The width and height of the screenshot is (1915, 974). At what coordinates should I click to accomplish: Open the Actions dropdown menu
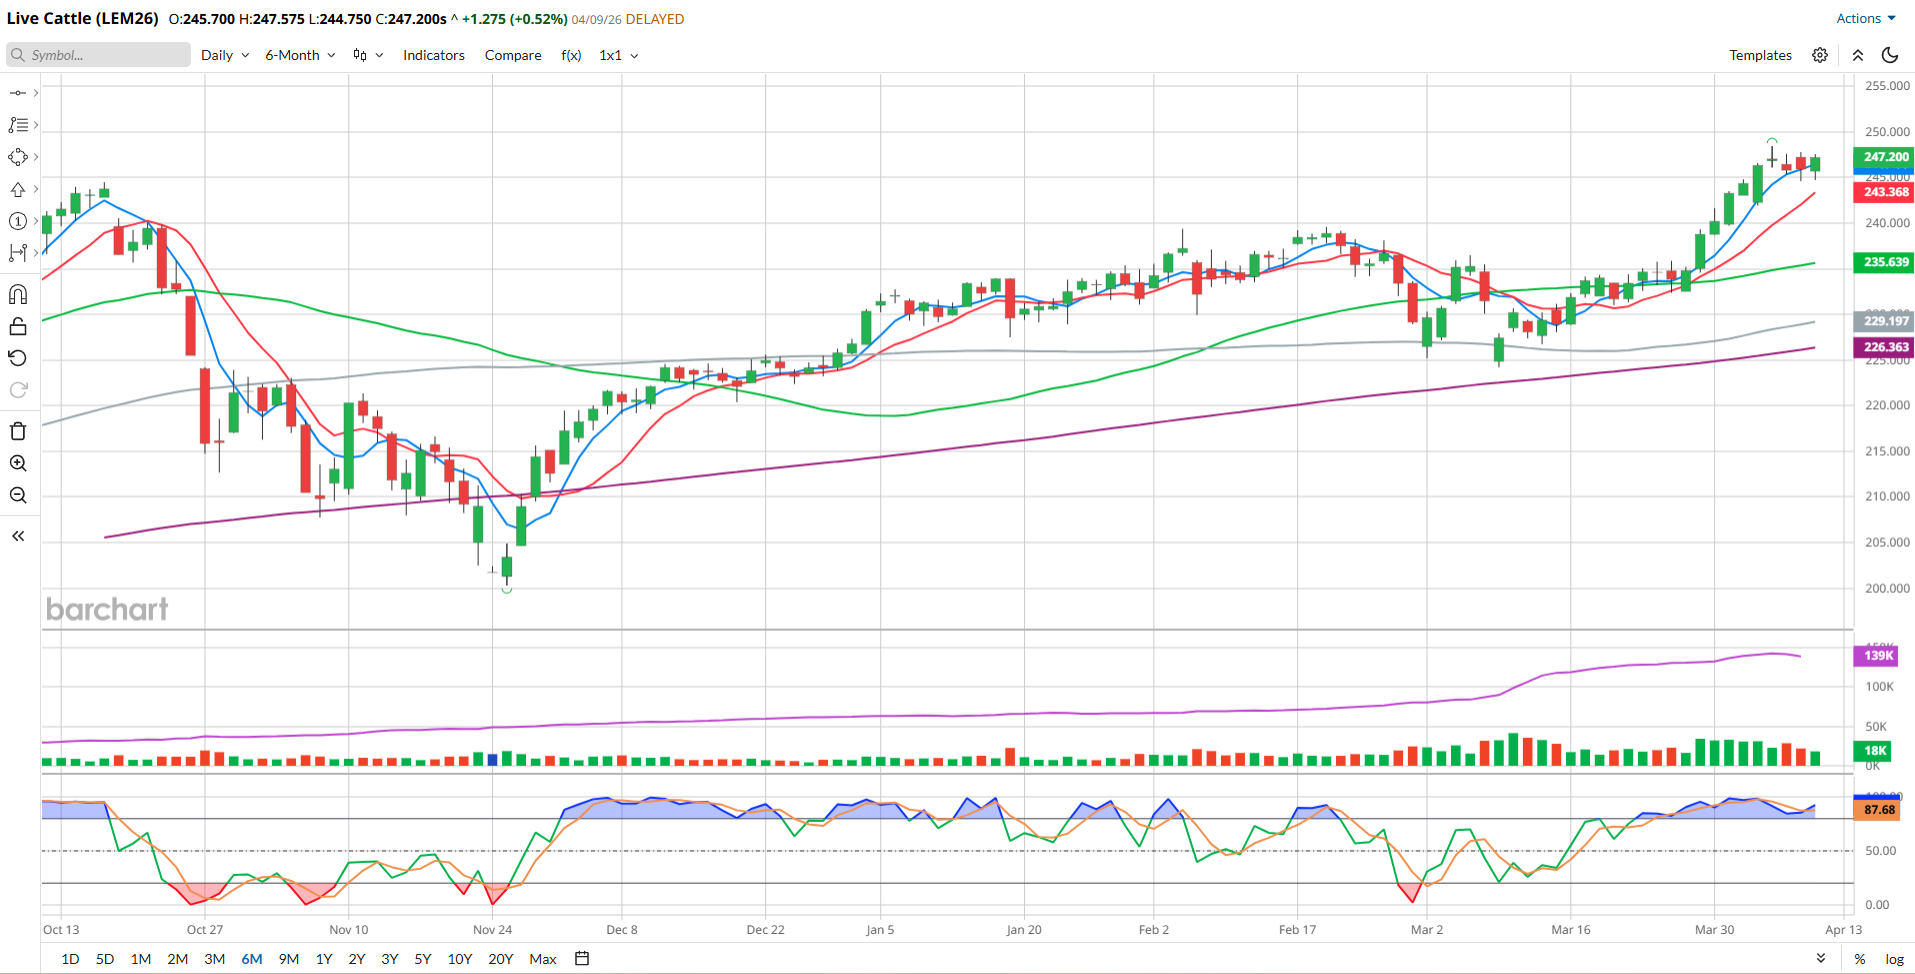1865,18
